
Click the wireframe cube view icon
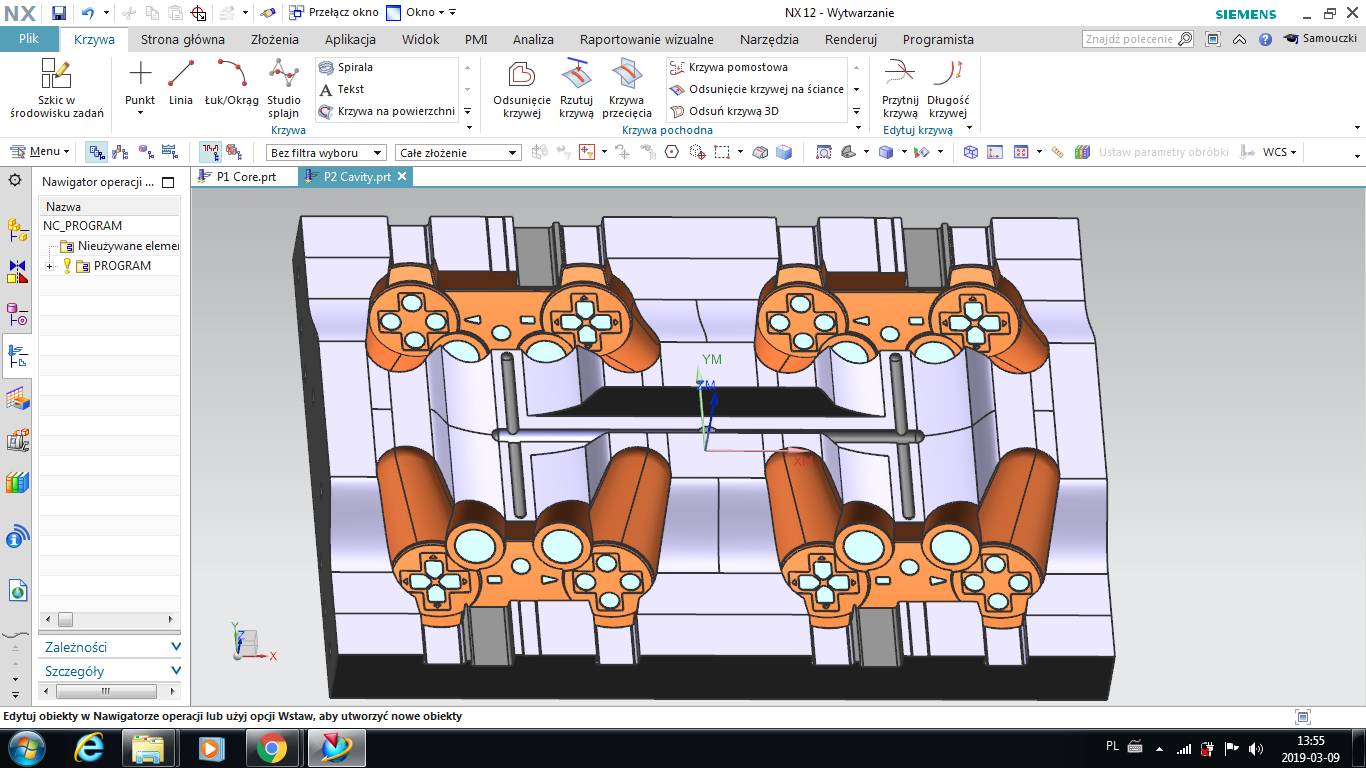[x=970, y=152]
